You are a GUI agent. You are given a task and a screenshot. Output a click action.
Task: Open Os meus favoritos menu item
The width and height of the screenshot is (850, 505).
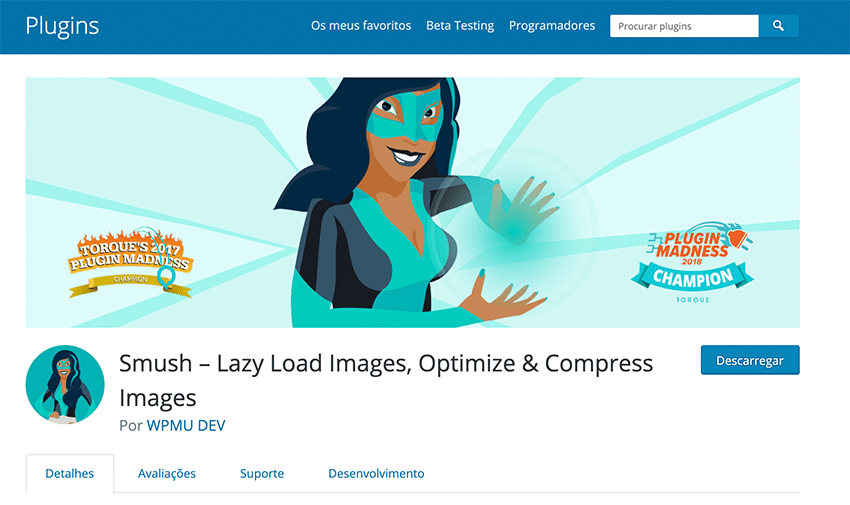click(361, 25)
